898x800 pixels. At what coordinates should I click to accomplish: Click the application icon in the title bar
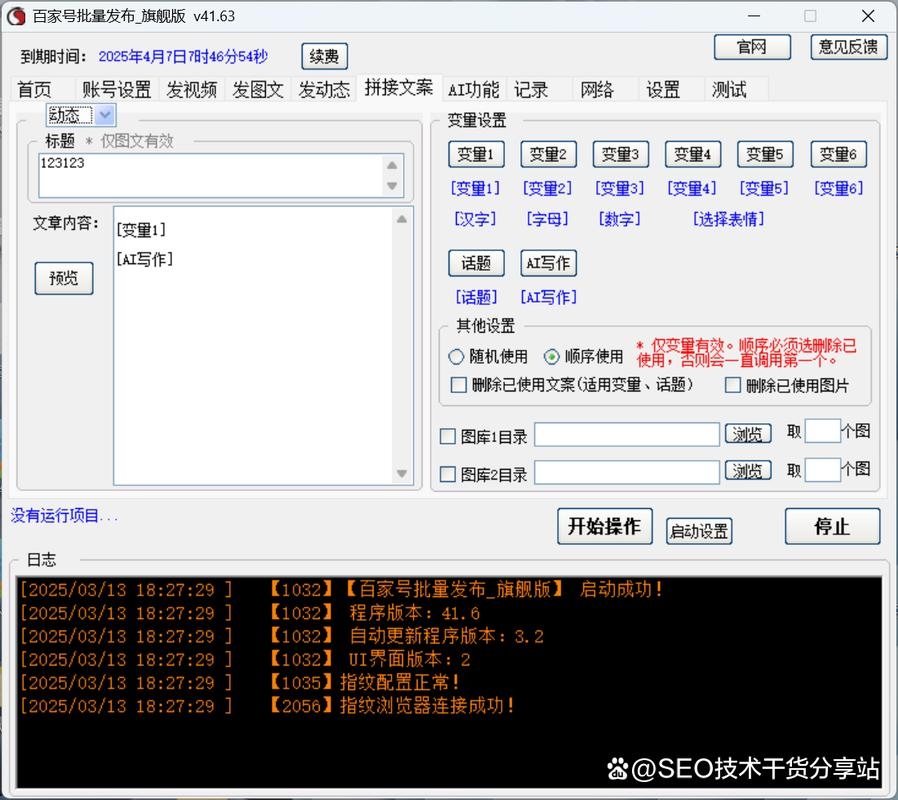pos(17,16)
